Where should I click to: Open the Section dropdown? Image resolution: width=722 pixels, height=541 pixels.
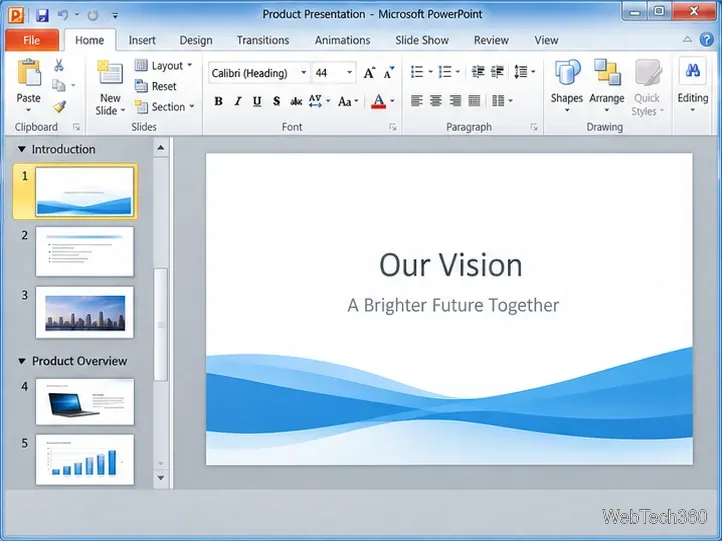[x=164, y=107]
